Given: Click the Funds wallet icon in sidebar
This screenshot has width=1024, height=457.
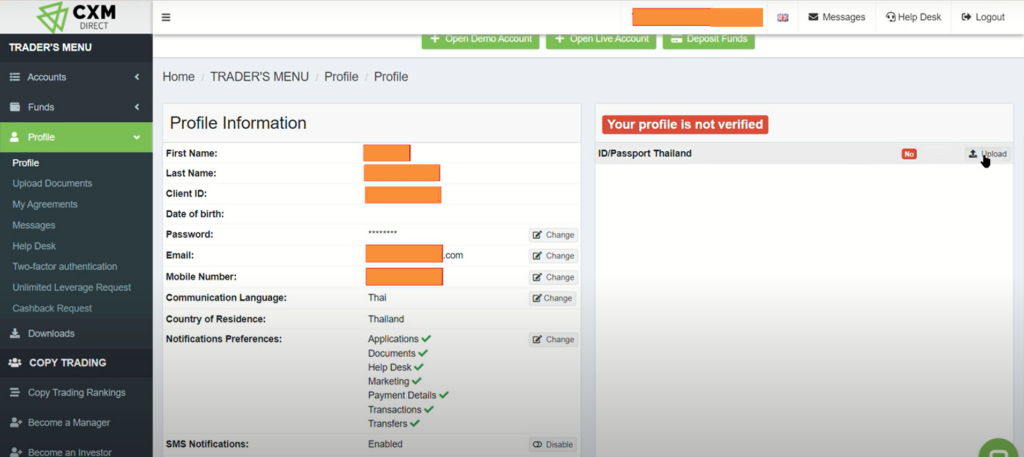Looking at the screenshot, I should 14,107.
